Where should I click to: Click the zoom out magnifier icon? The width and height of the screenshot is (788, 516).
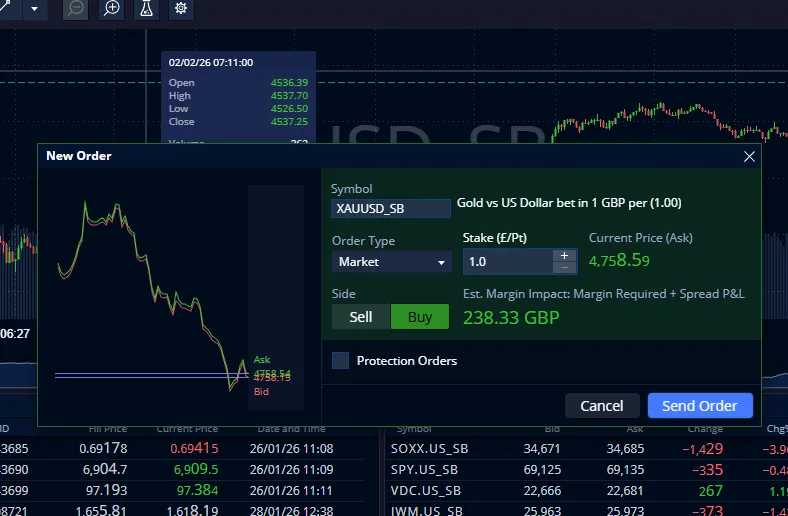75,9
